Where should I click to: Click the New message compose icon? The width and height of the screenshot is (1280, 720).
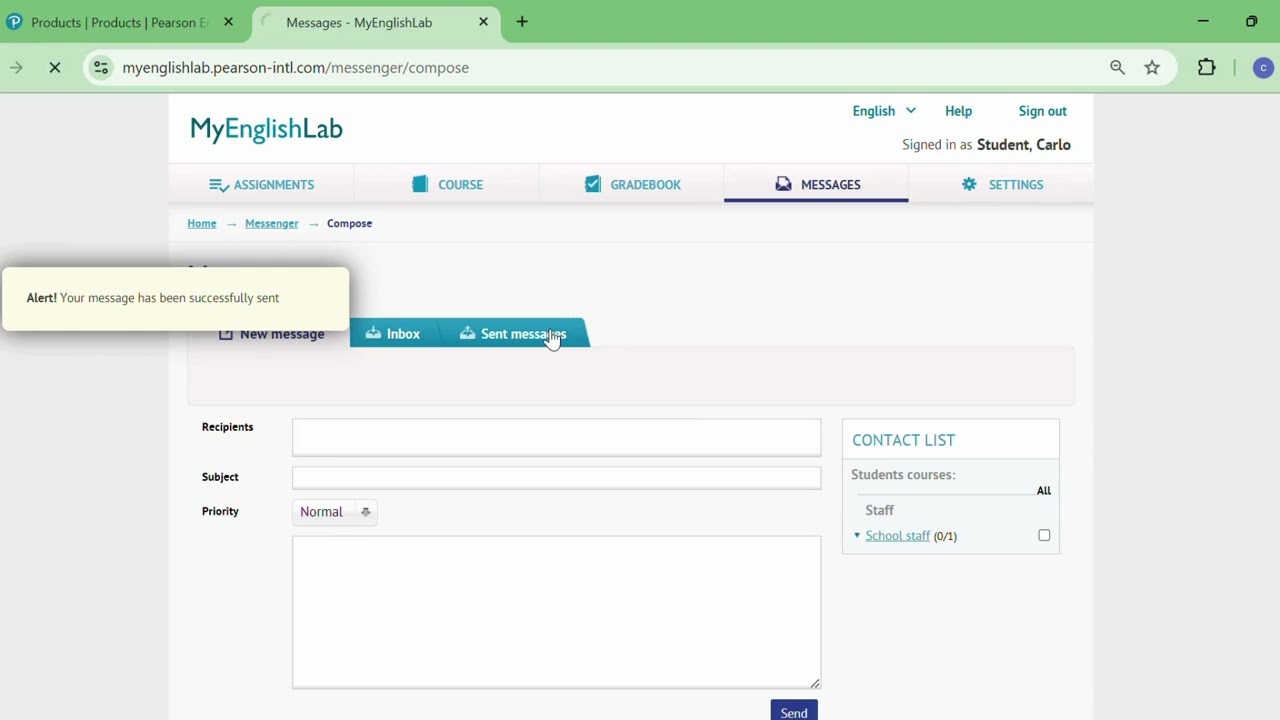coord(226,333)
